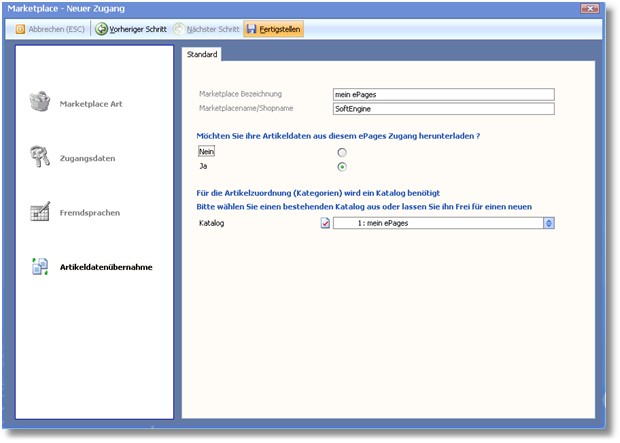Select the Ja radio button
Image resolution: width=620 pixels, height=443 pixels.
(343, 166)
